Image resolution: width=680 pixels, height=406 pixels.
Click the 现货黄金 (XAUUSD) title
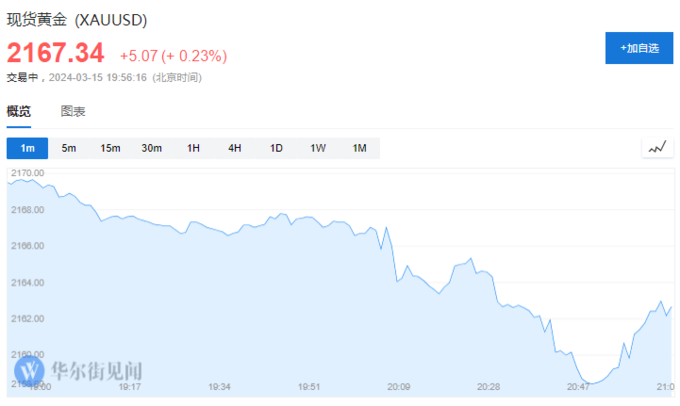pyautogui.click(x=77, y=20)
